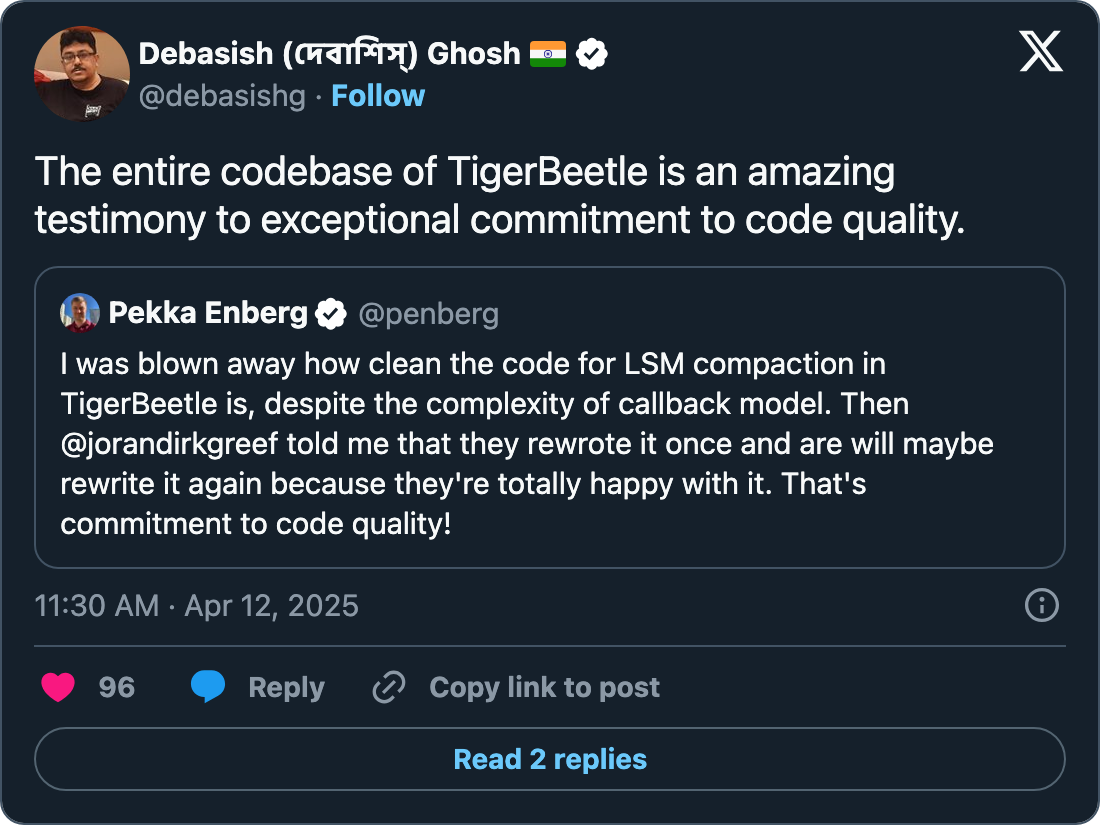Open the tweet info circle icon
Screen dimensions: 1100x825
[1042, 605]
